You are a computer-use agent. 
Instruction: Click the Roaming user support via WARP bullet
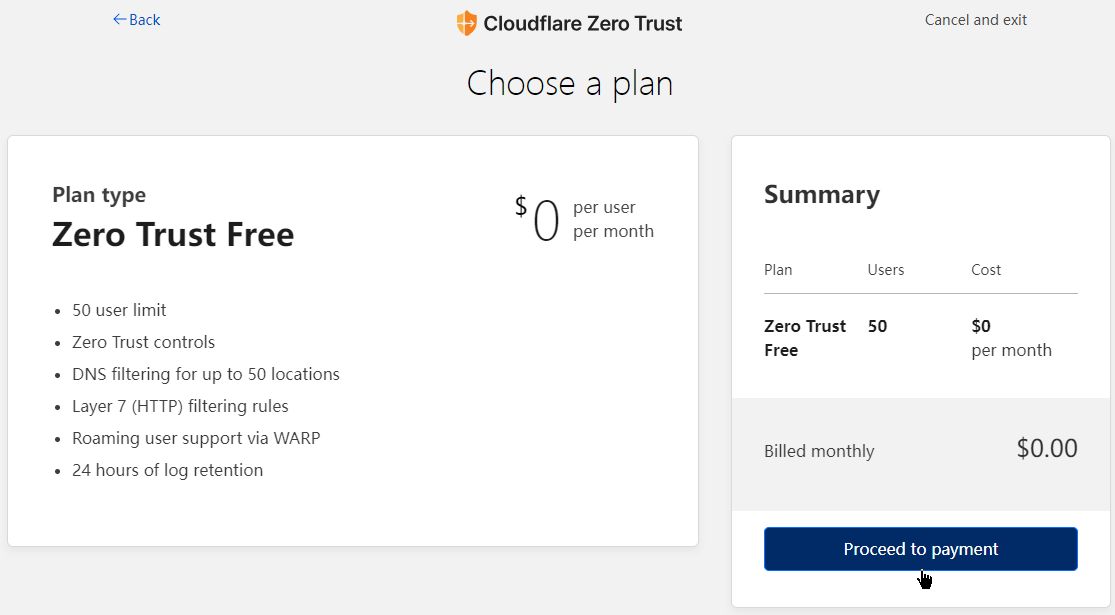[x=195, y=438]
